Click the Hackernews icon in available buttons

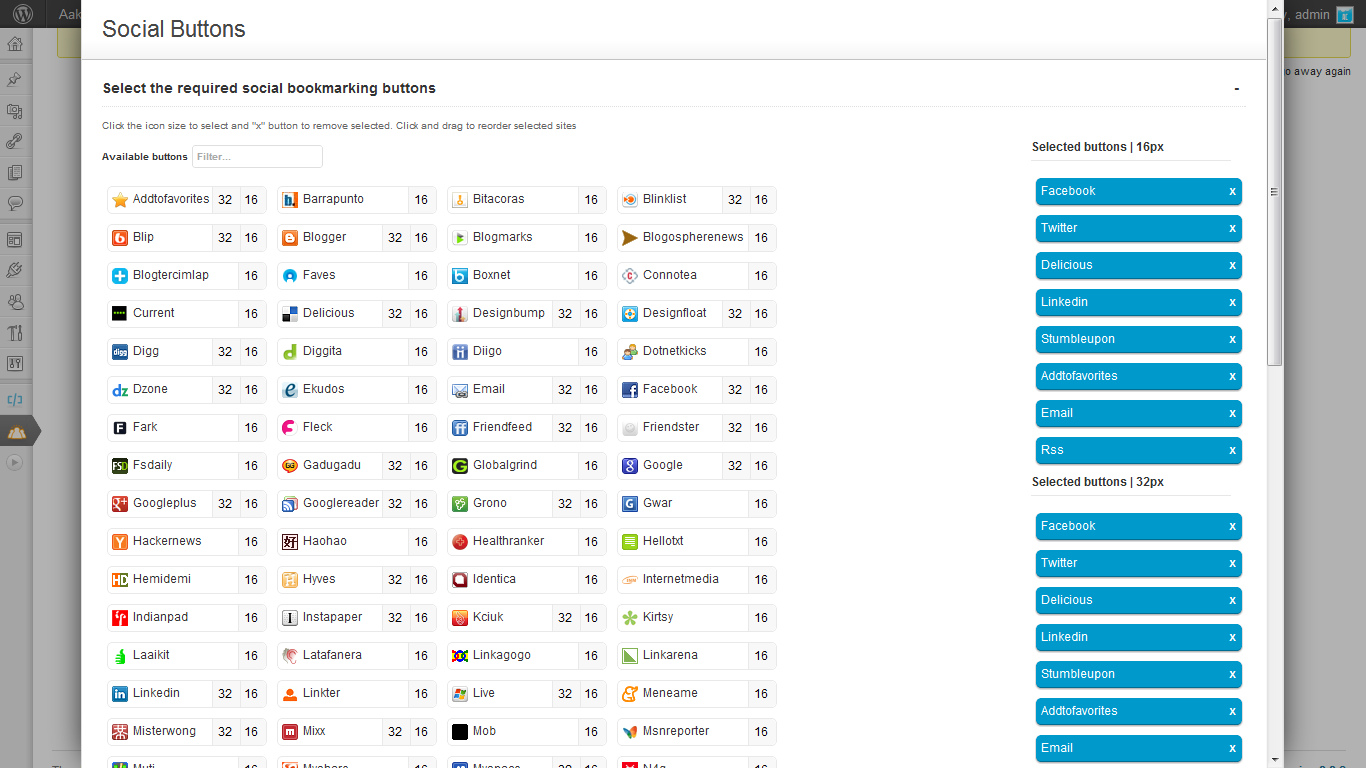pyautogui.click(x=120, y=542)
